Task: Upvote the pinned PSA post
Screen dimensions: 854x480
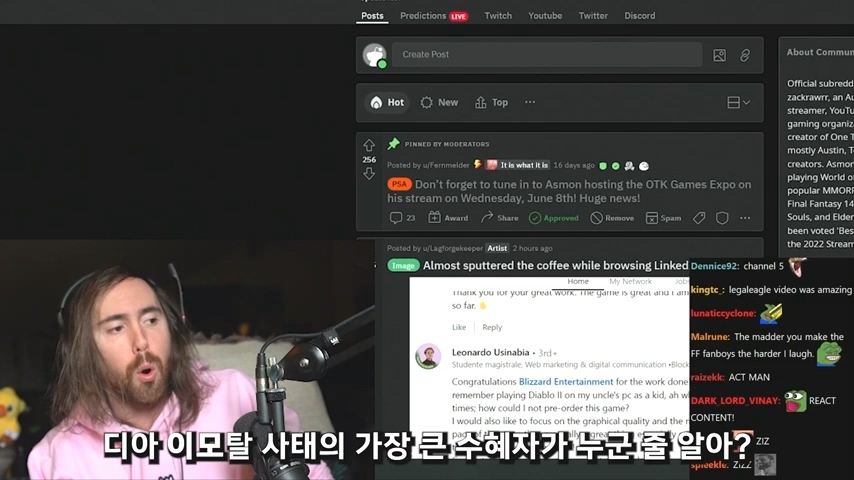Action: (369, 145)
